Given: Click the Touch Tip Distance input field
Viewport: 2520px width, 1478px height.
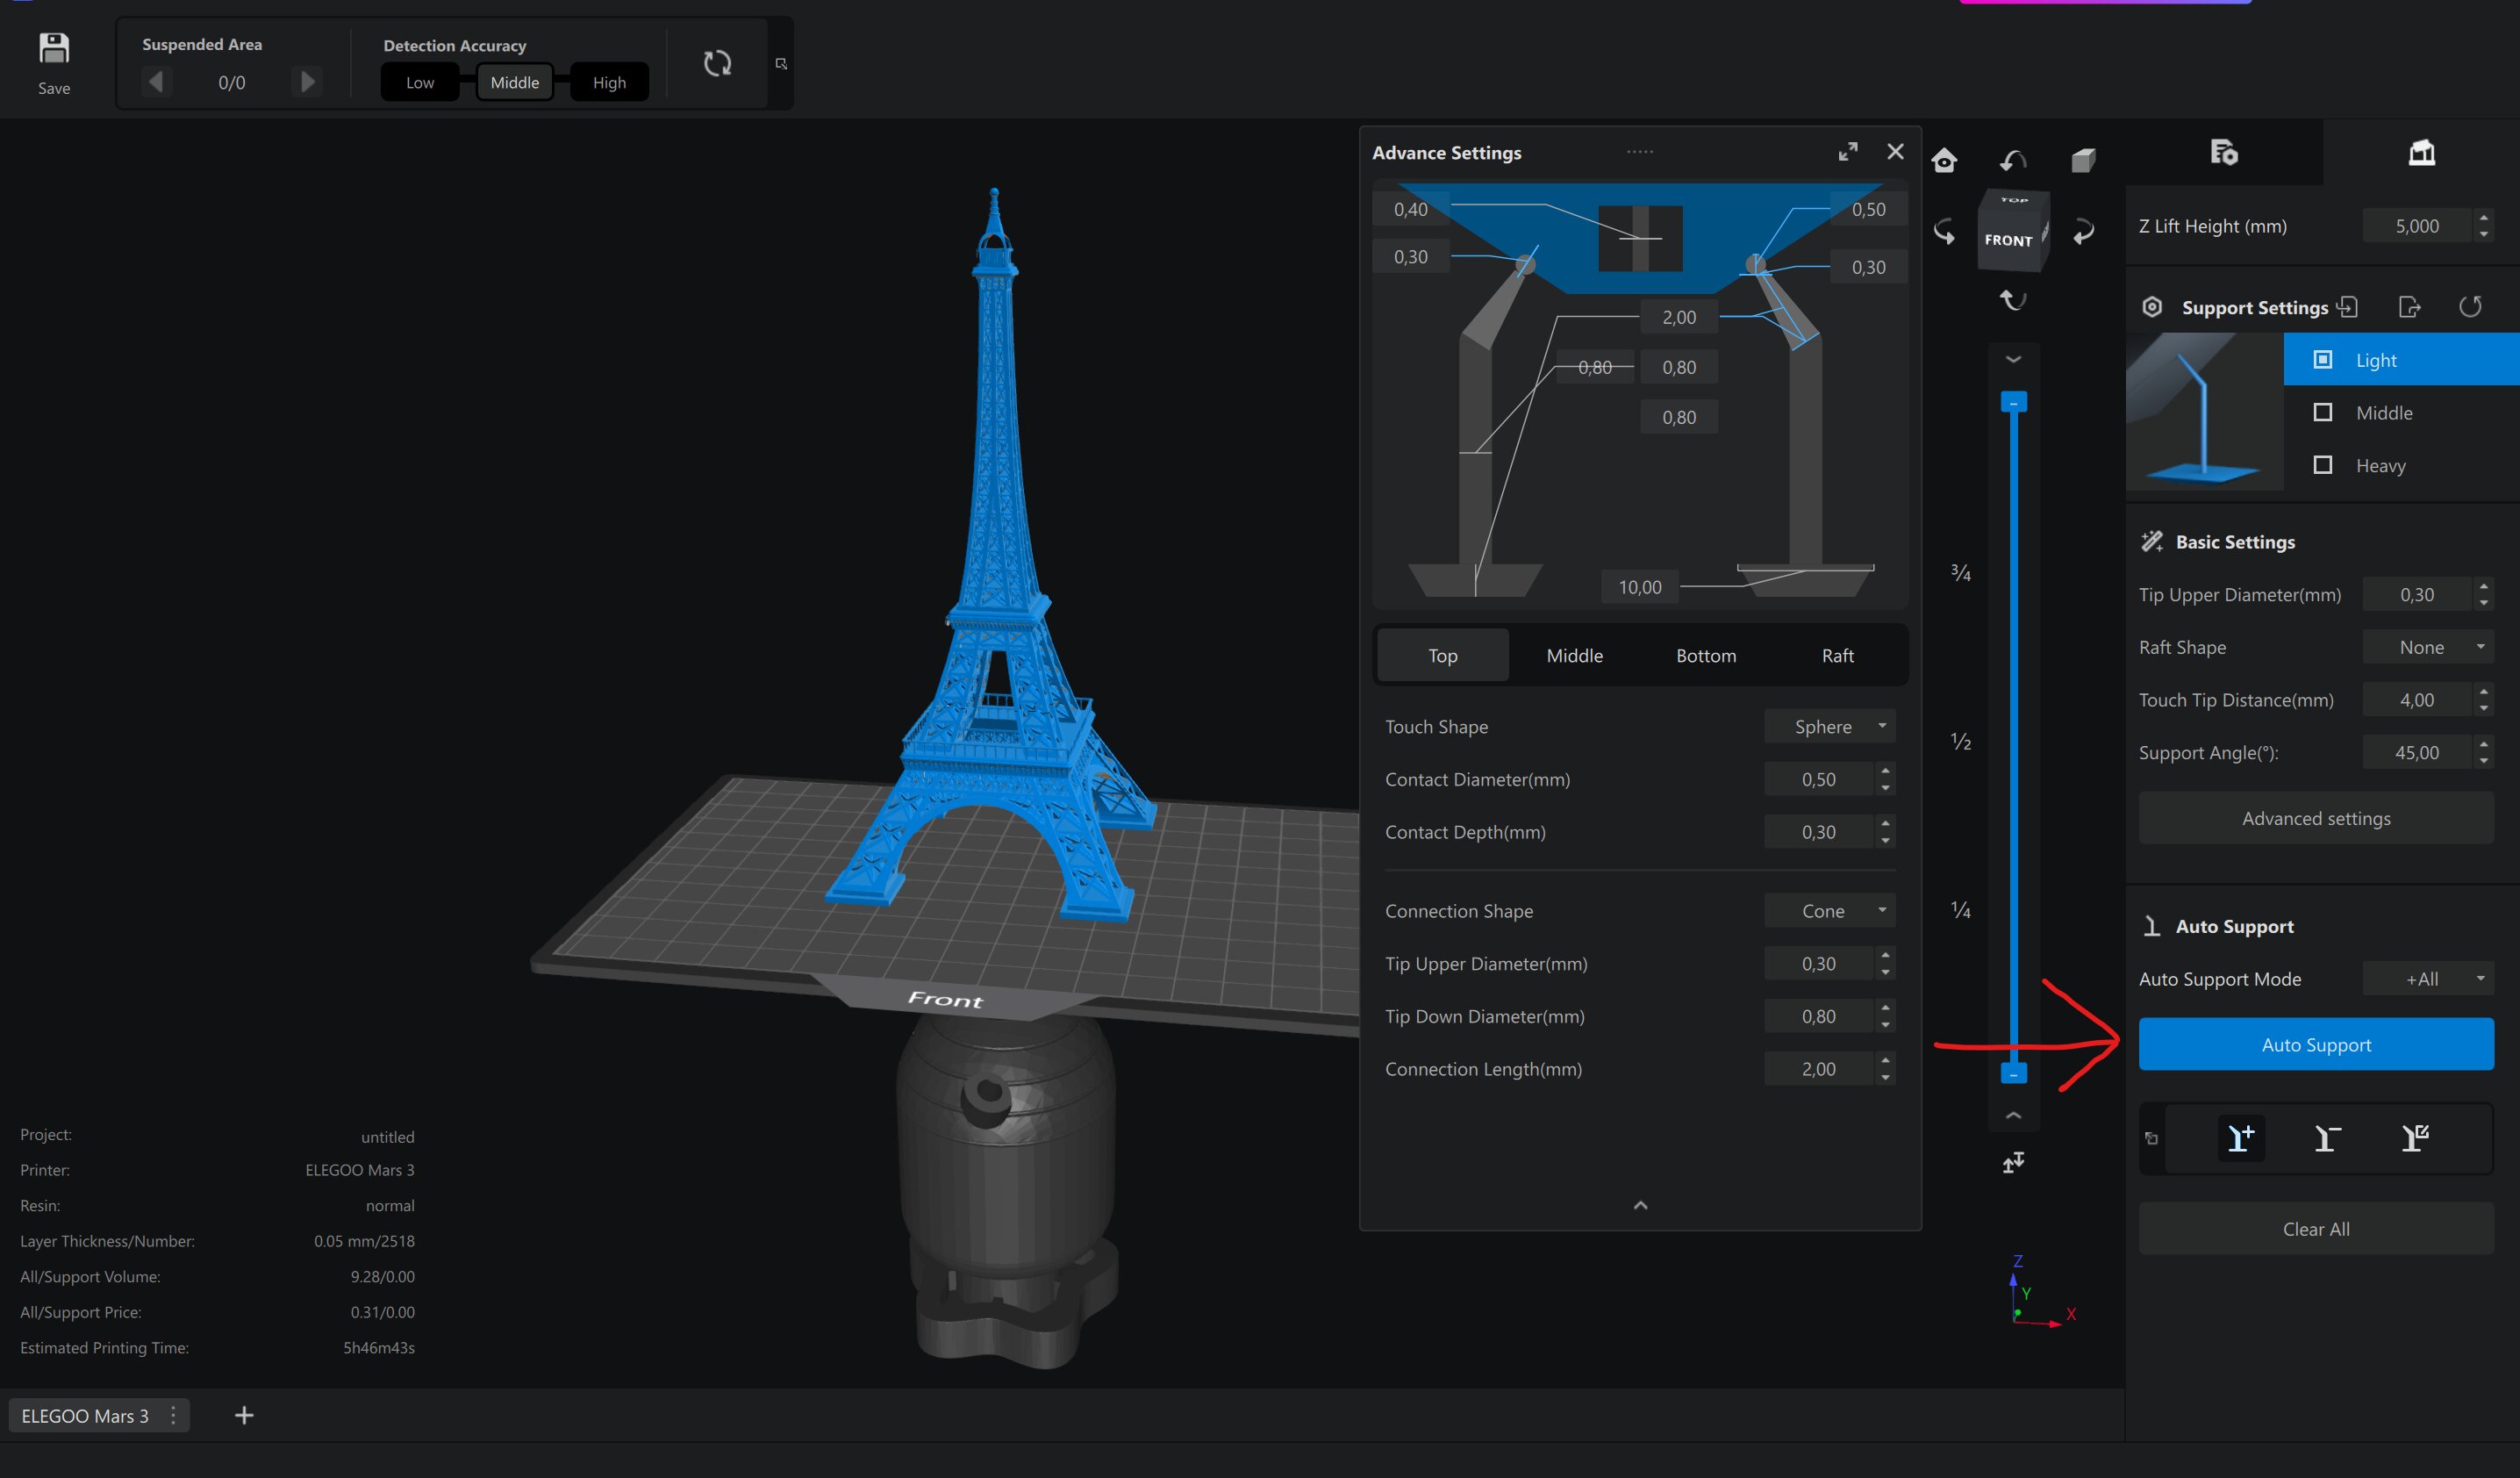Looking at the screenshot, I should pos(2416,699).
